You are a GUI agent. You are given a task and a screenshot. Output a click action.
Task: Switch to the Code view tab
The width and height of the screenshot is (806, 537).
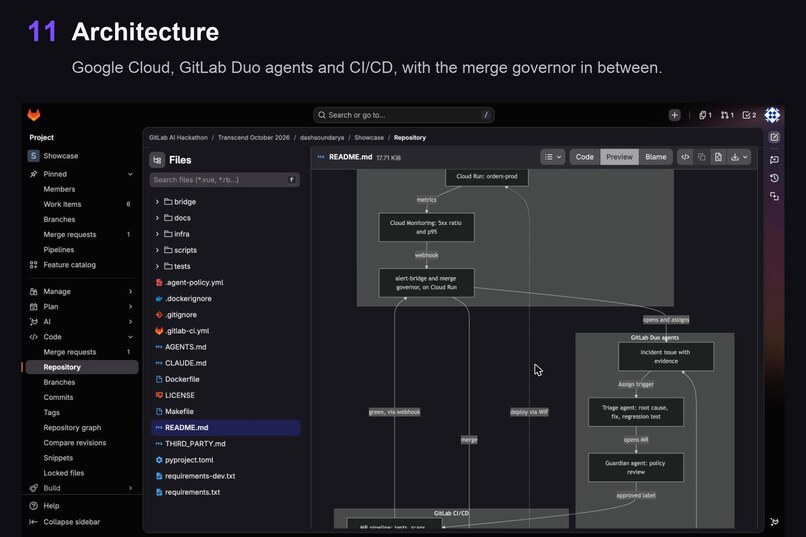584,157
